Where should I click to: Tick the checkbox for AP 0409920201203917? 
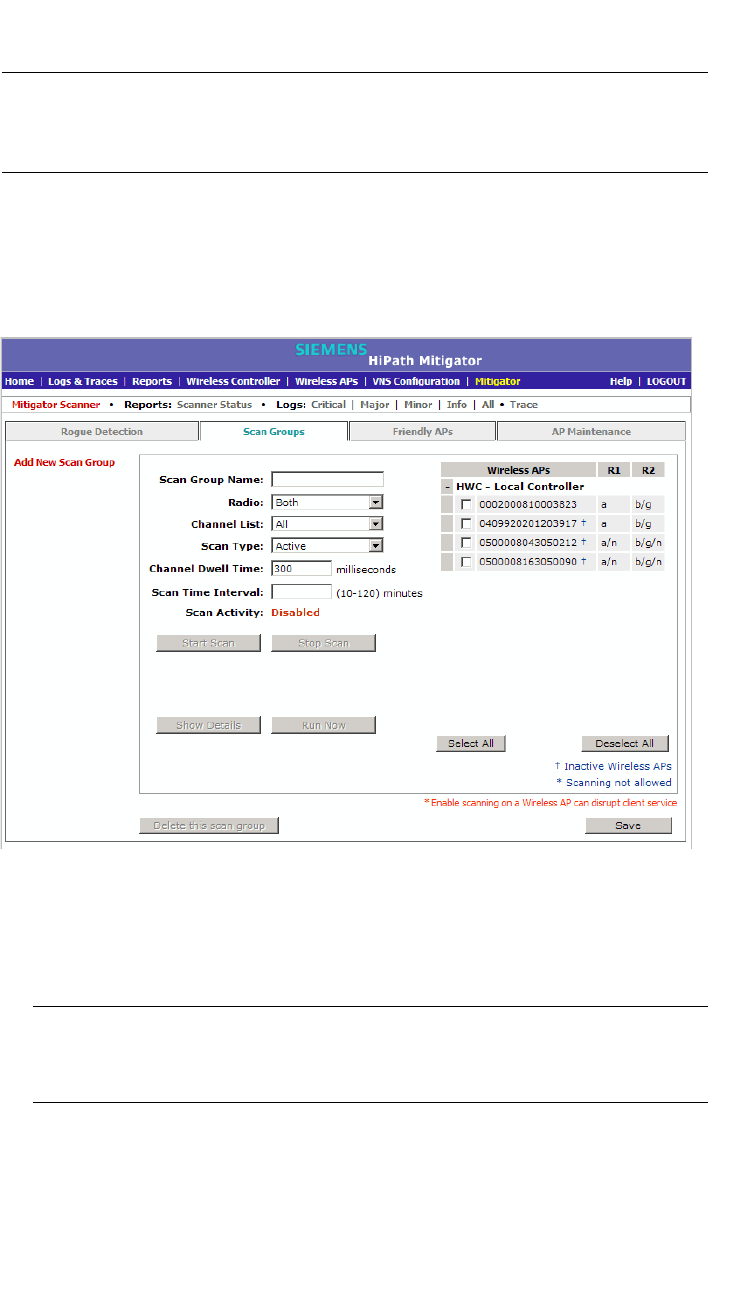point(467,524)
